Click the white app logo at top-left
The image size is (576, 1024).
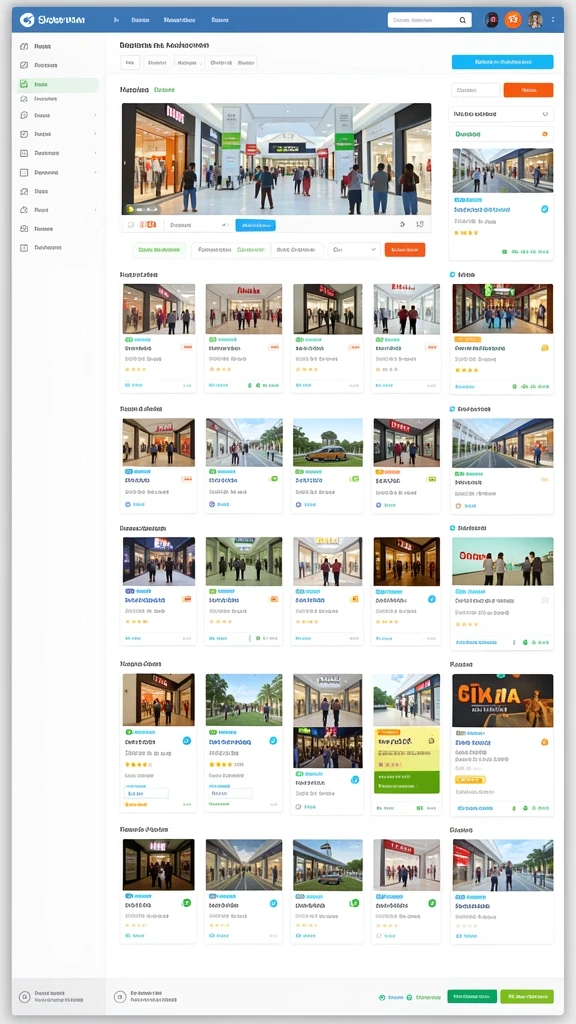(x=27, y=20)
